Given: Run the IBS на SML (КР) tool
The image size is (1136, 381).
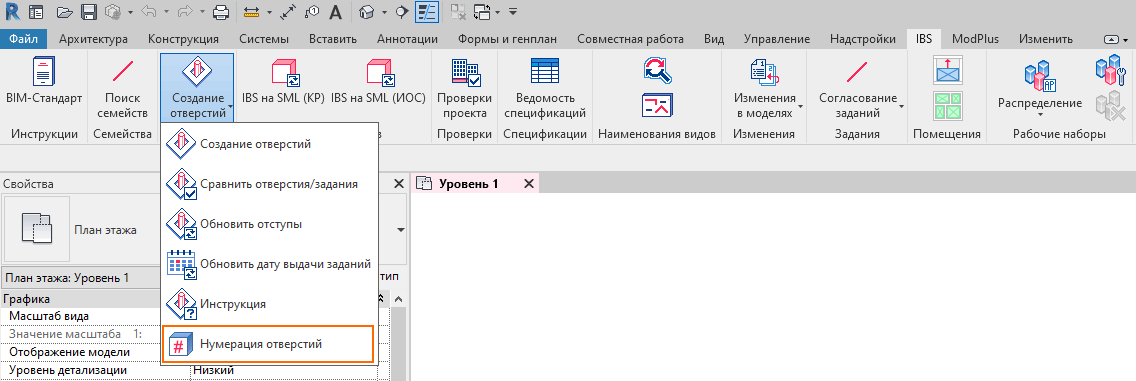Looking at the screenshot, I should tap(283, 80).
